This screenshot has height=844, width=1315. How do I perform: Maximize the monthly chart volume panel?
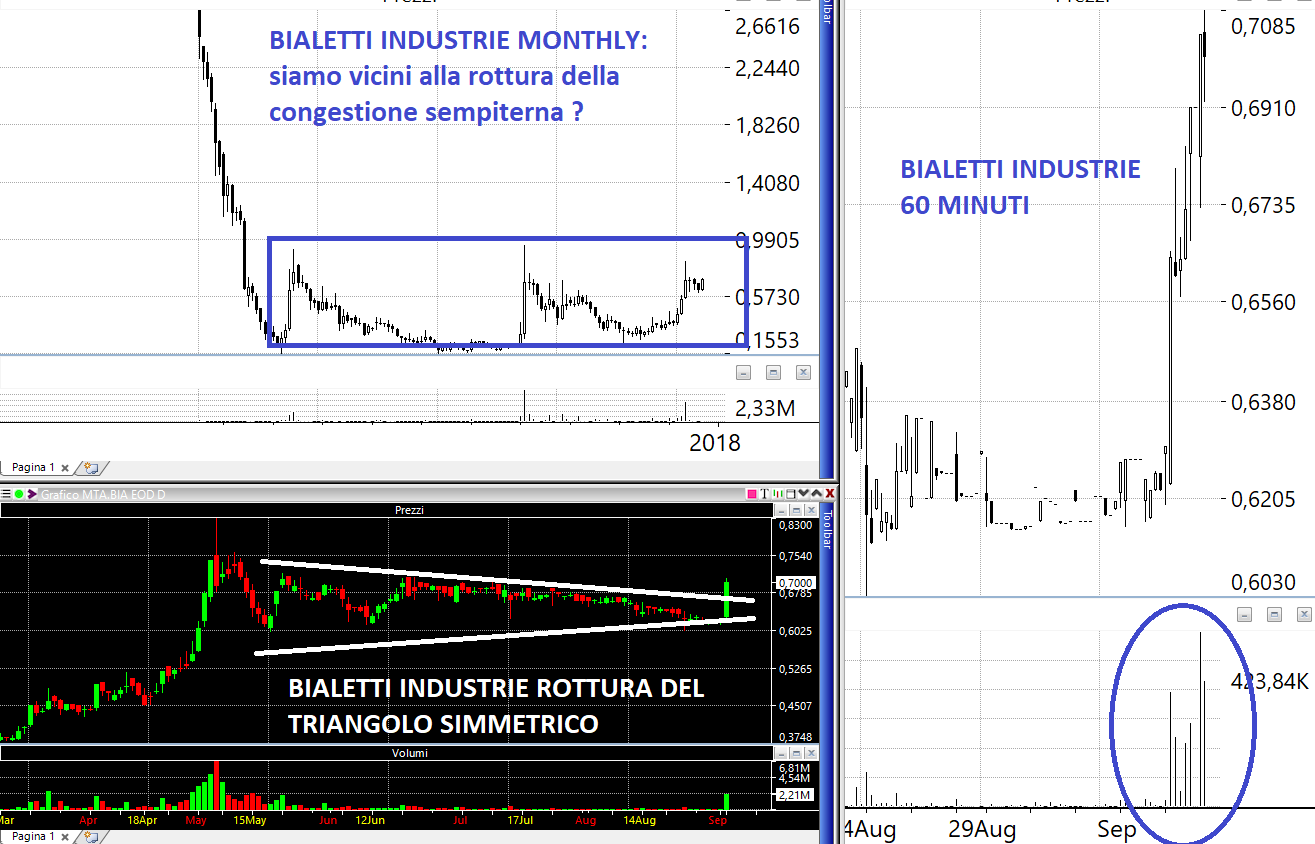click(x=773, y=372)
